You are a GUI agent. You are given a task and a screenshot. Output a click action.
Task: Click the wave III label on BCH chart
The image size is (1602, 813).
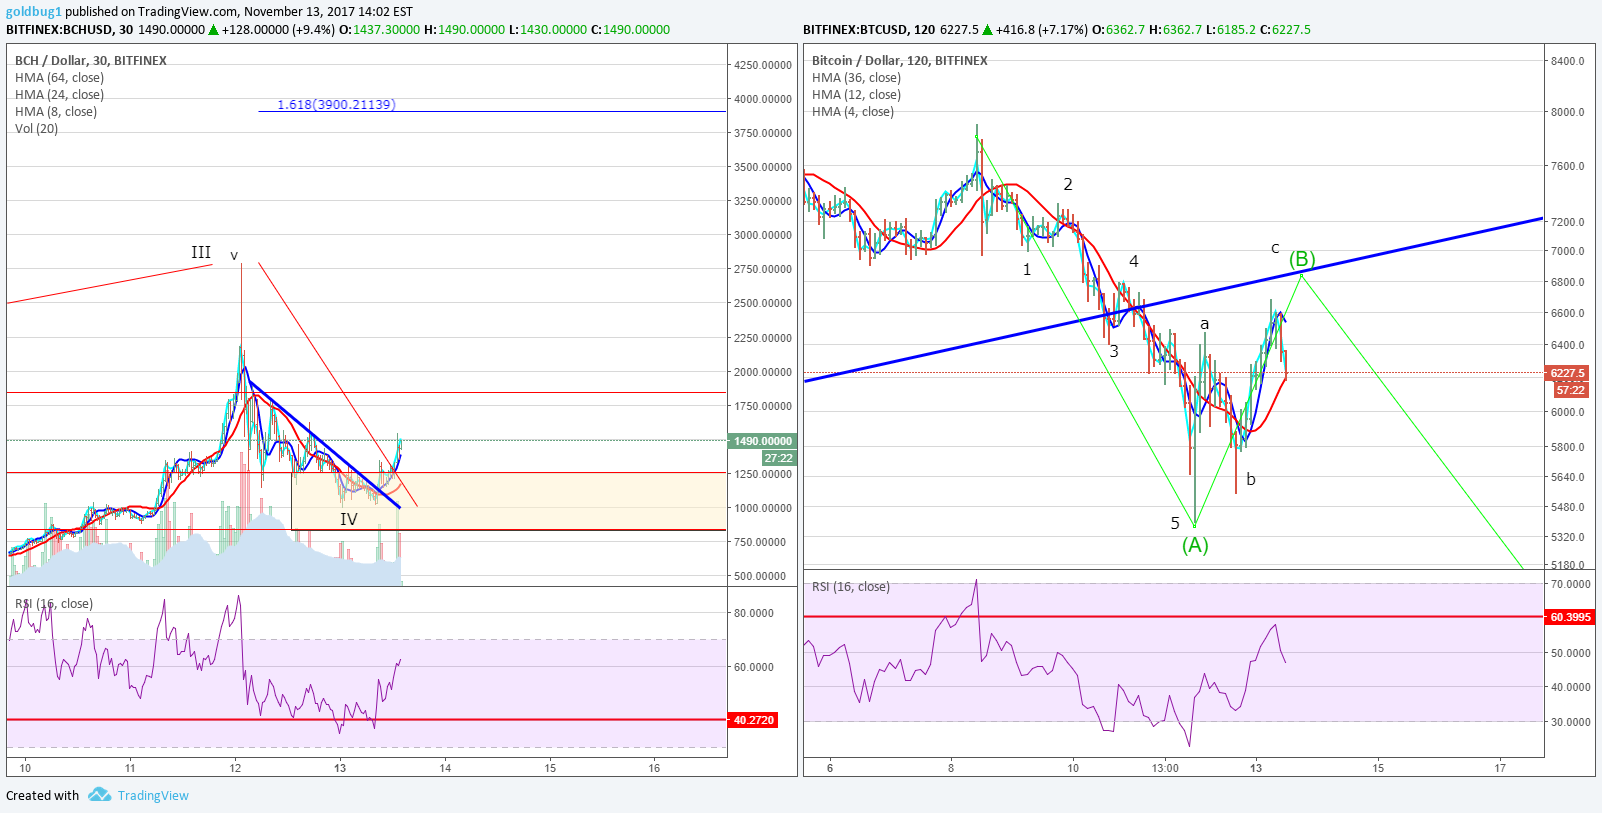click(x=201, y=252)
